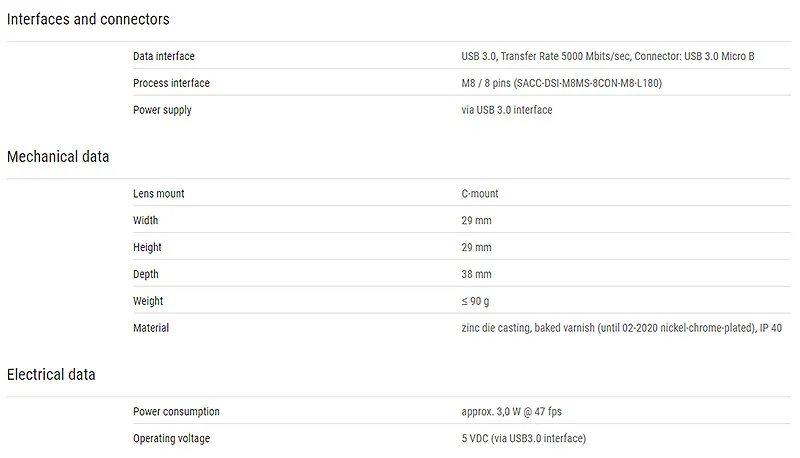
Task: Select the Width row label
Action: coord(145,220)
